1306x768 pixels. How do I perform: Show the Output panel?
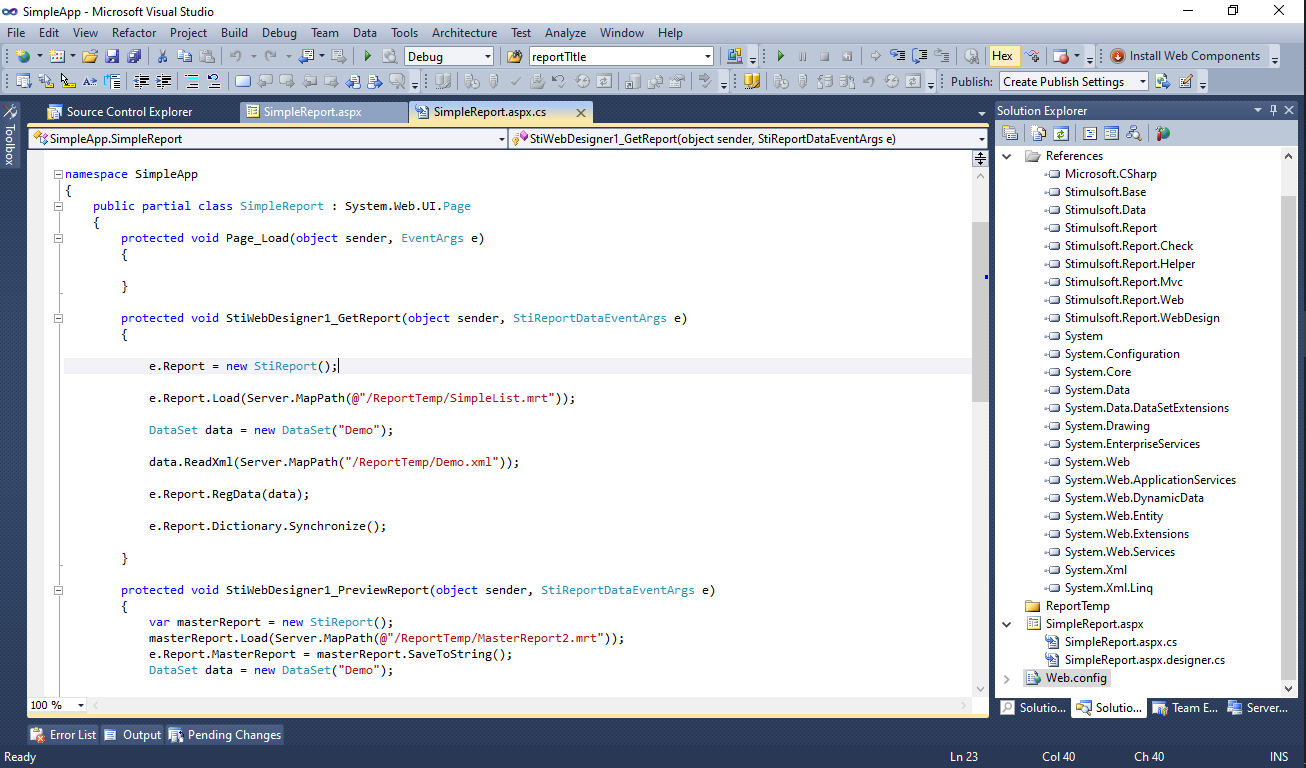(132, 735)
